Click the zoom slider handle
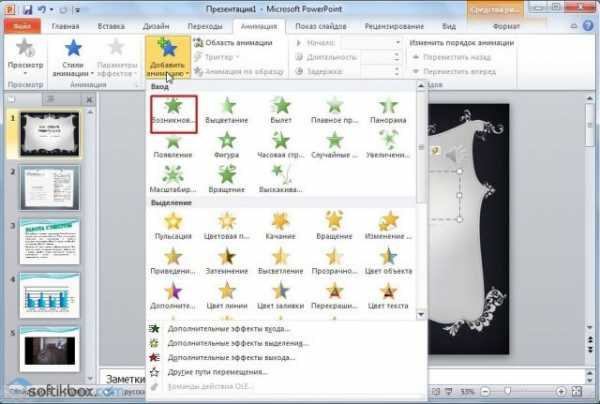600x404 pixels. 508,391
